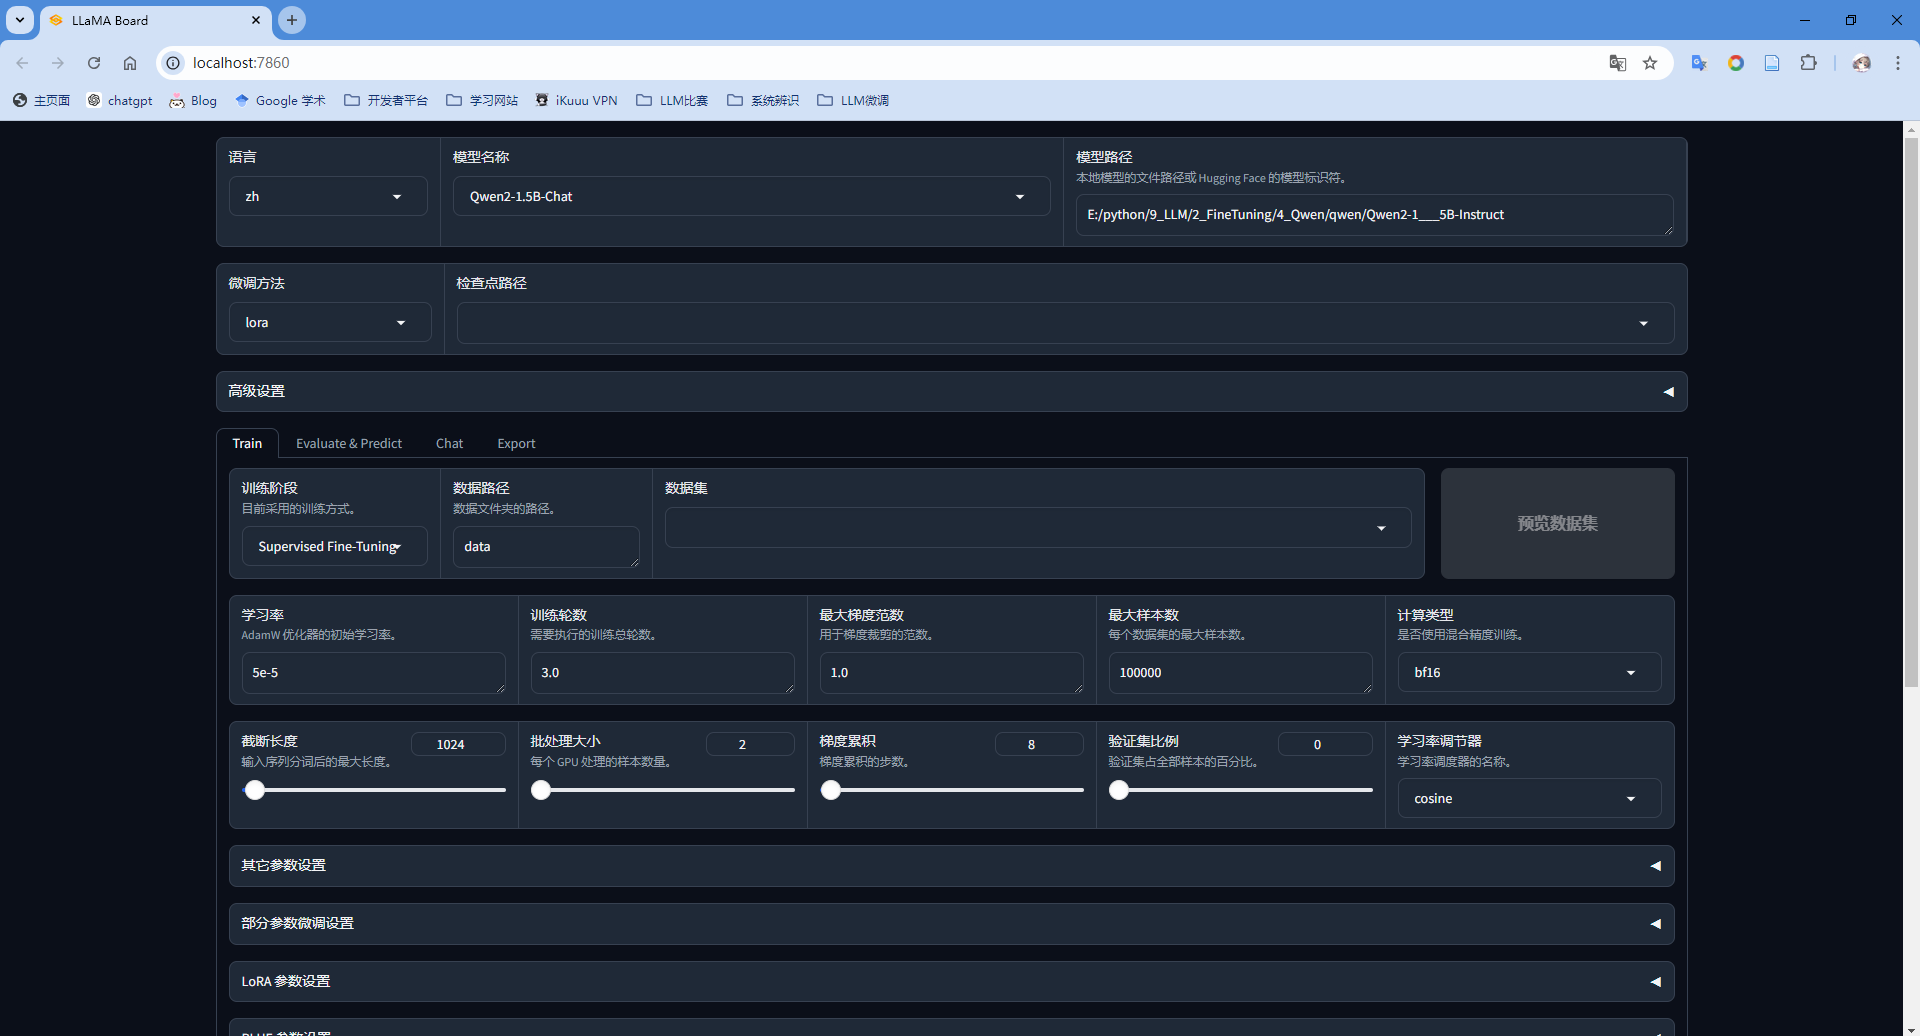
Task: Open a new browser tab
Action: point(292,20)
